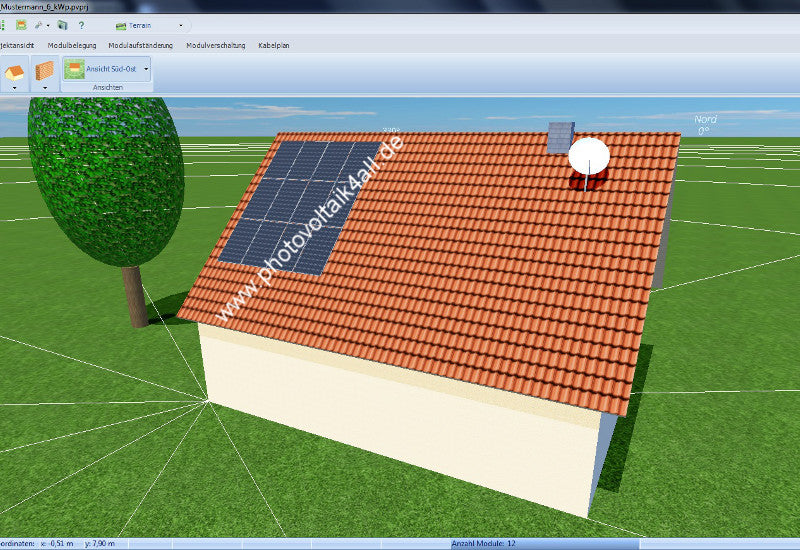Expand the dropdown under the brick wall icon
800x550 pixels.
45,88
